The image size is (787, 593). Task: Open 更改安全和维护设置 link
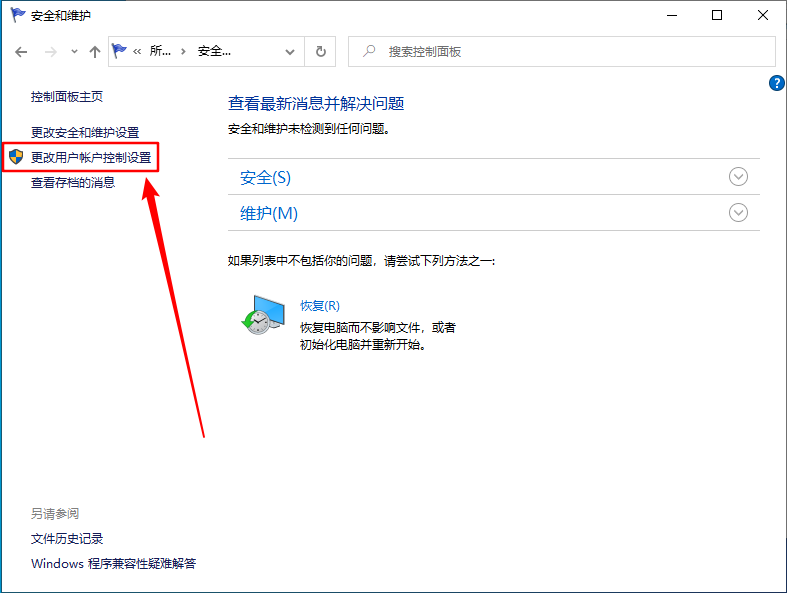[85, 133]
